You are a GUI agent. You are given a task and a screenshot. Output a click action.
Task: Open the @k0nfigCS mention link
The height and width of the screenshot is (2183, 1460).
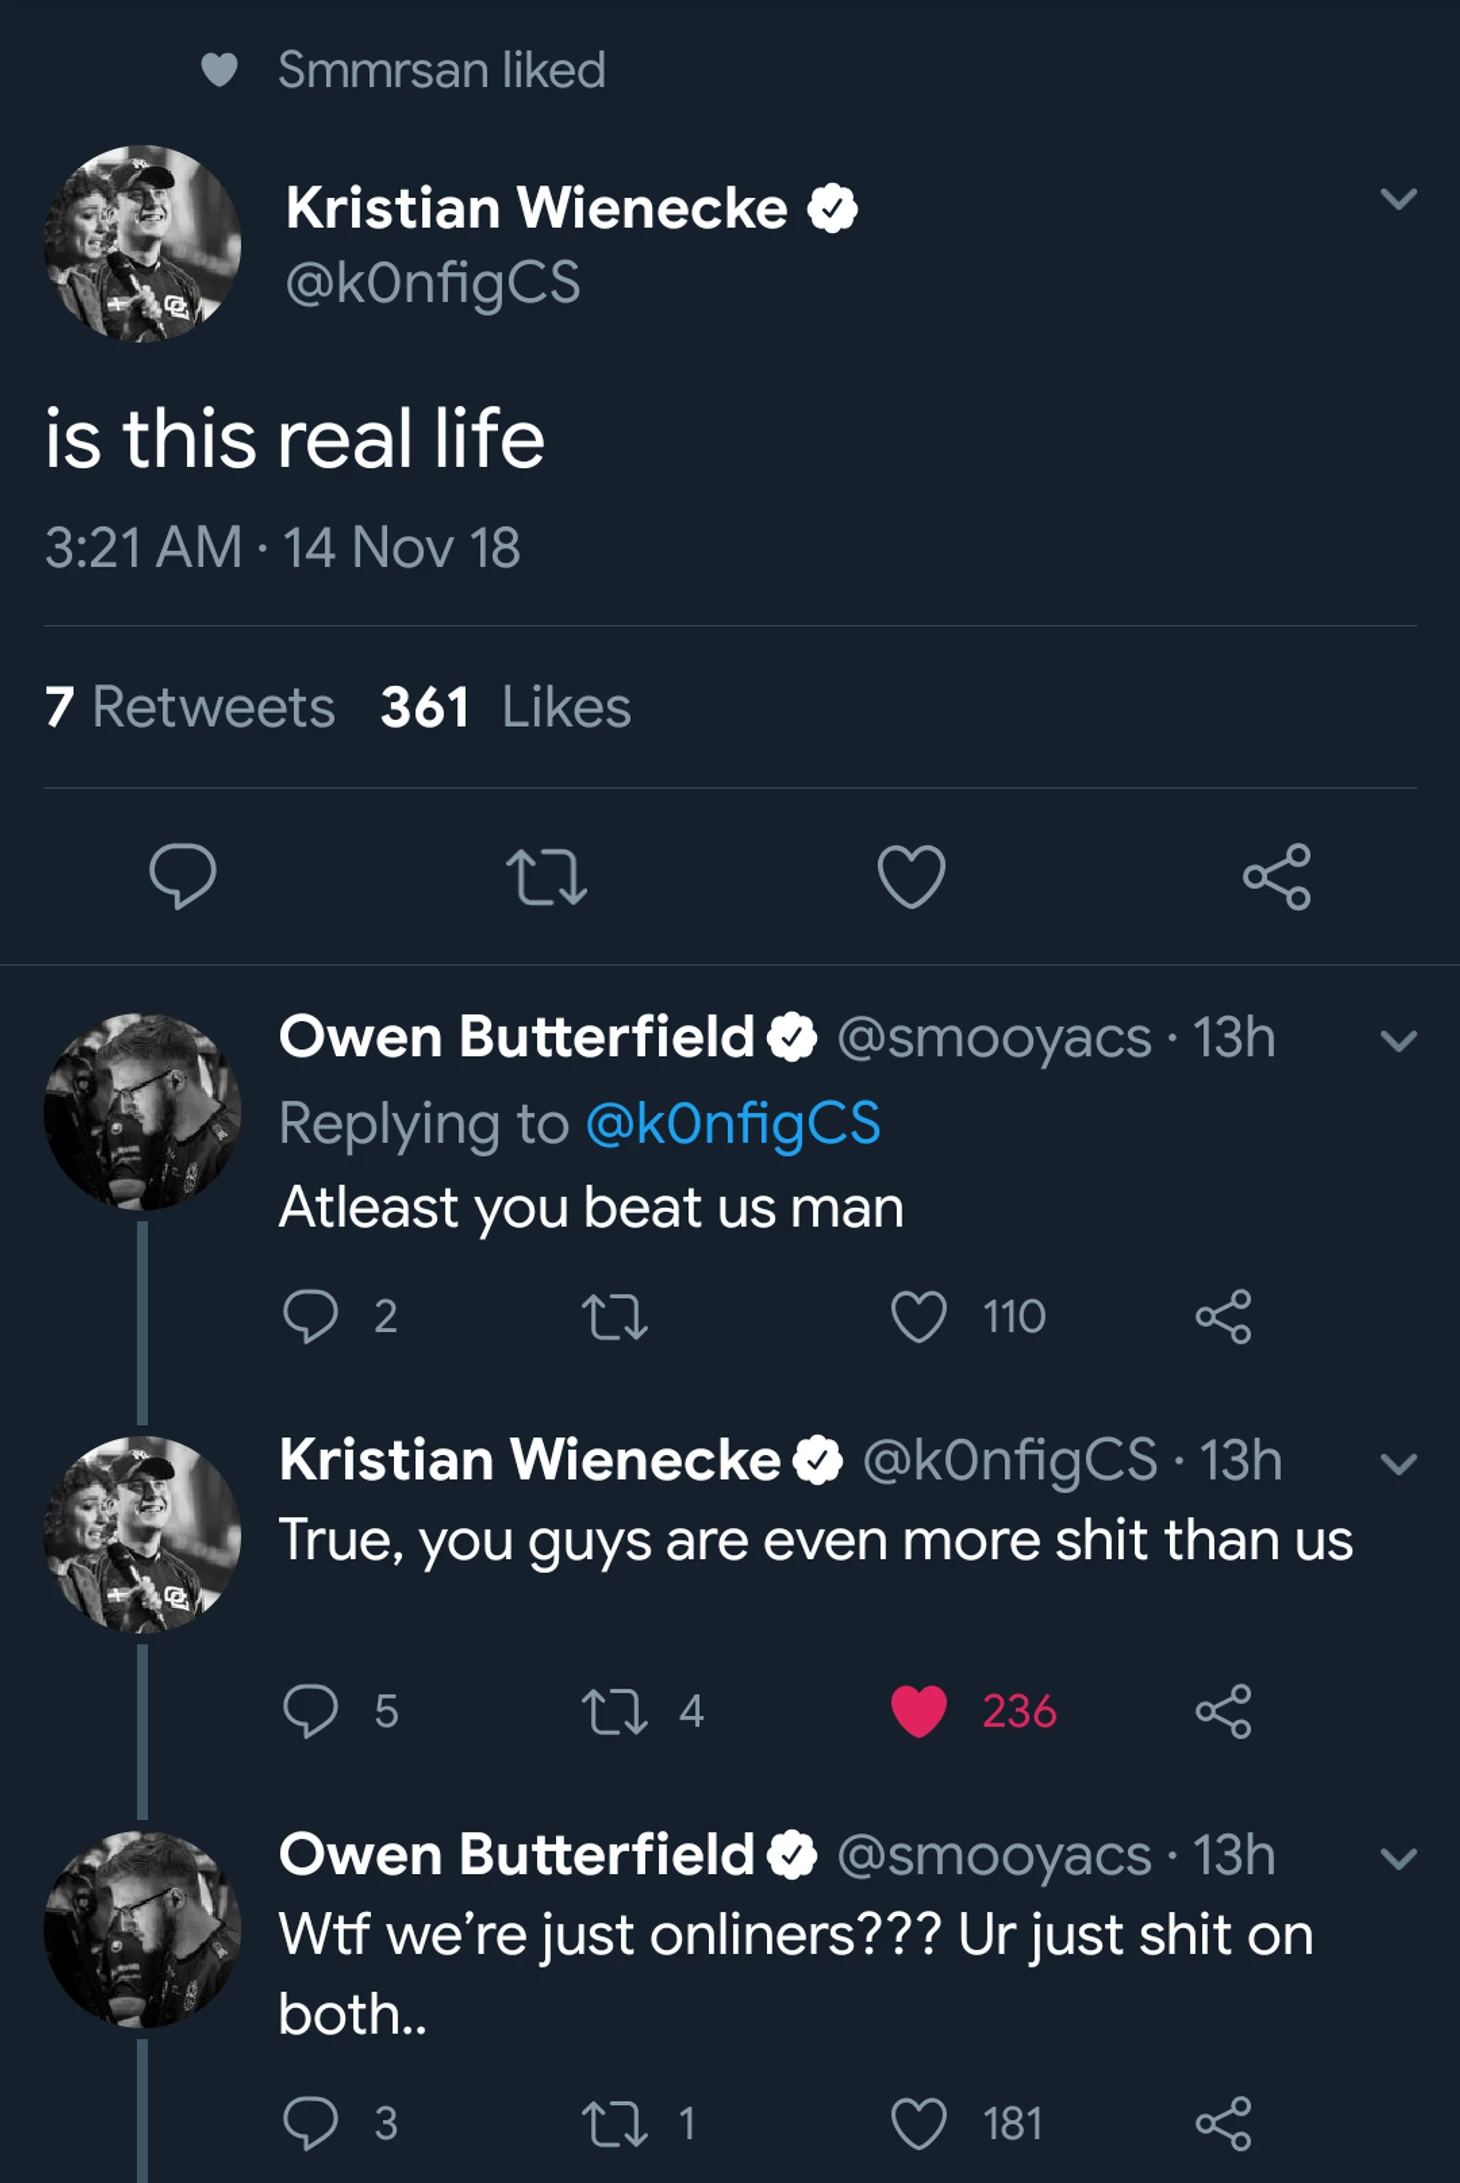(733, 1123)
